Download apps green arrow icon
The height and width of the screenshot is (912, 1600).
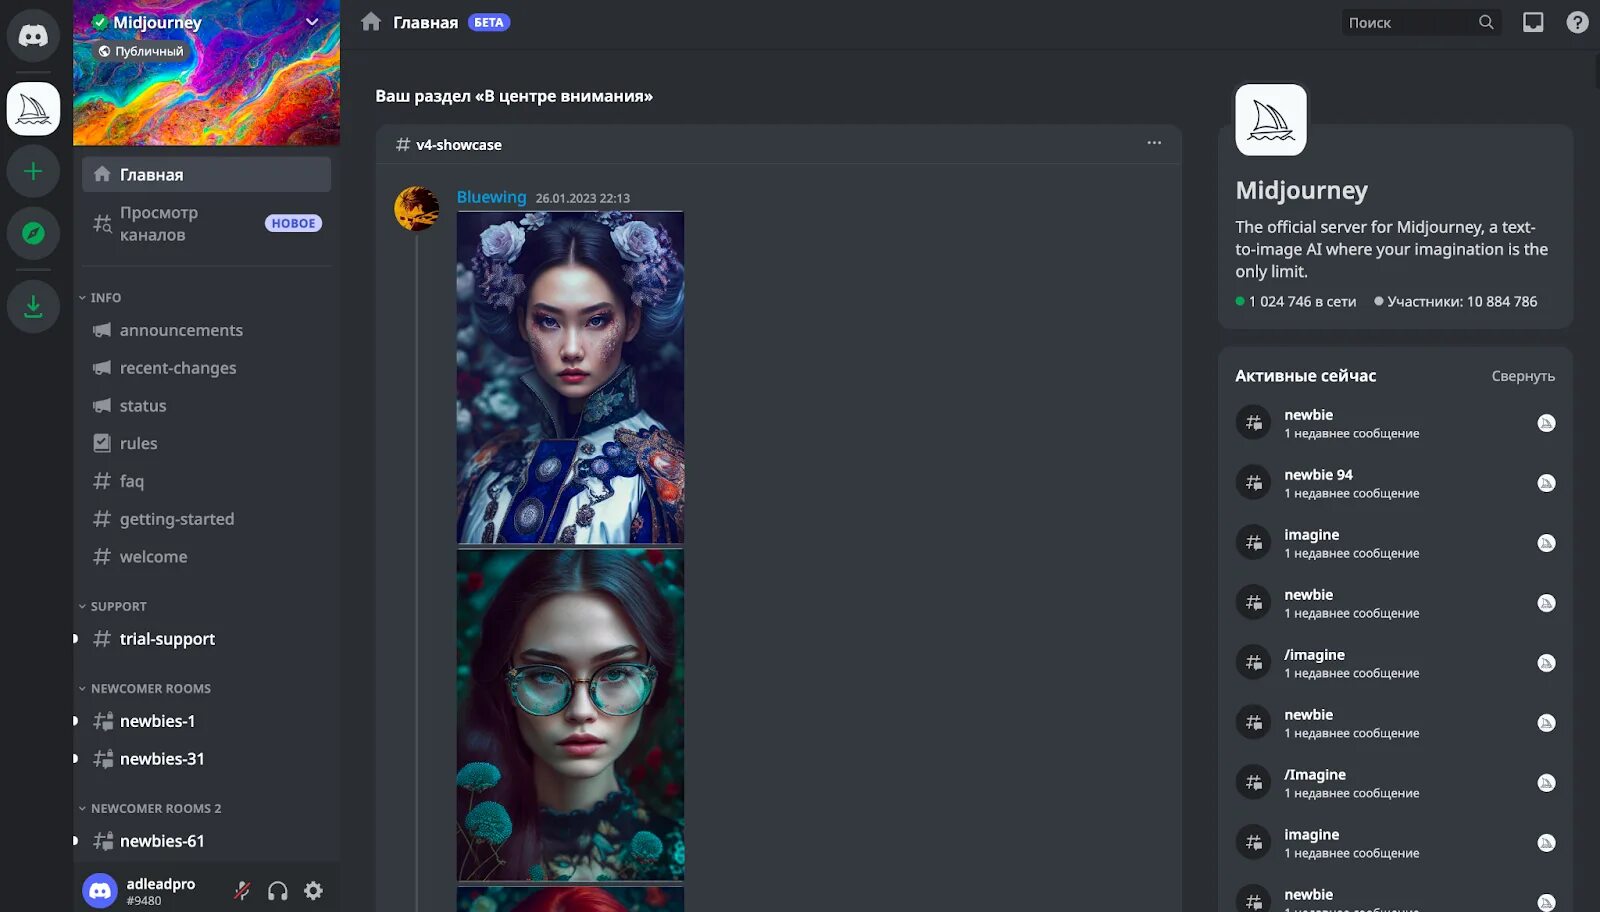pyautogui.click(x=33, y=307)
